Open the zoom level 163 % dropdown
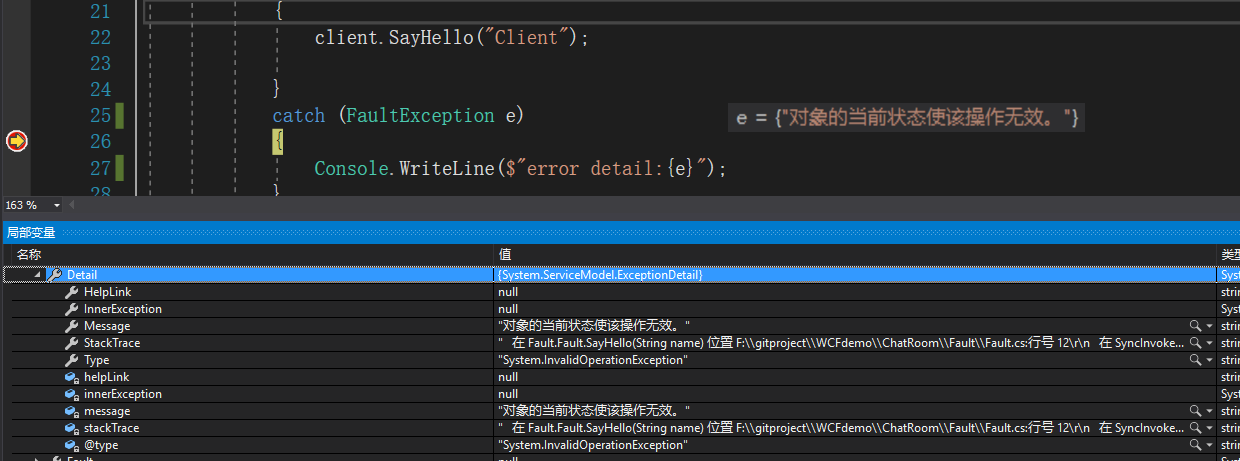The height and width of the screenshot is (461, 1240). point(56,205)
